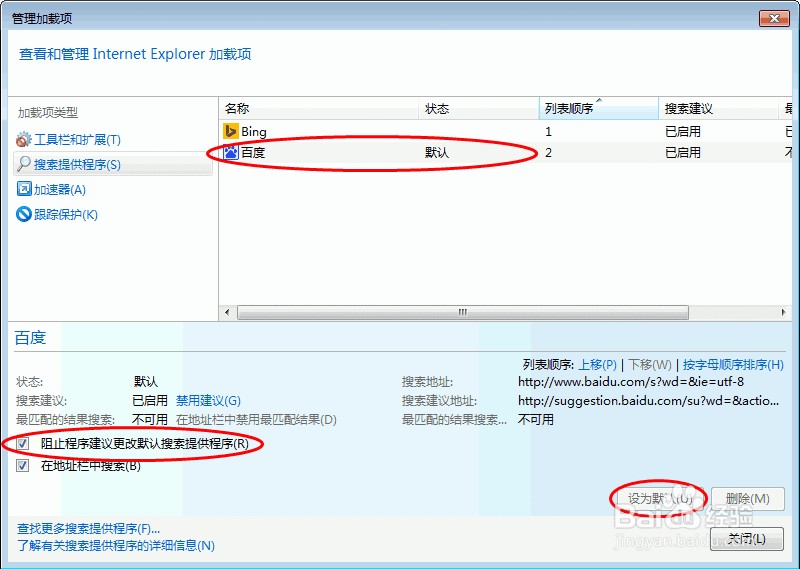
Task: Select the 百度 row name
Action: click(253, 152)
